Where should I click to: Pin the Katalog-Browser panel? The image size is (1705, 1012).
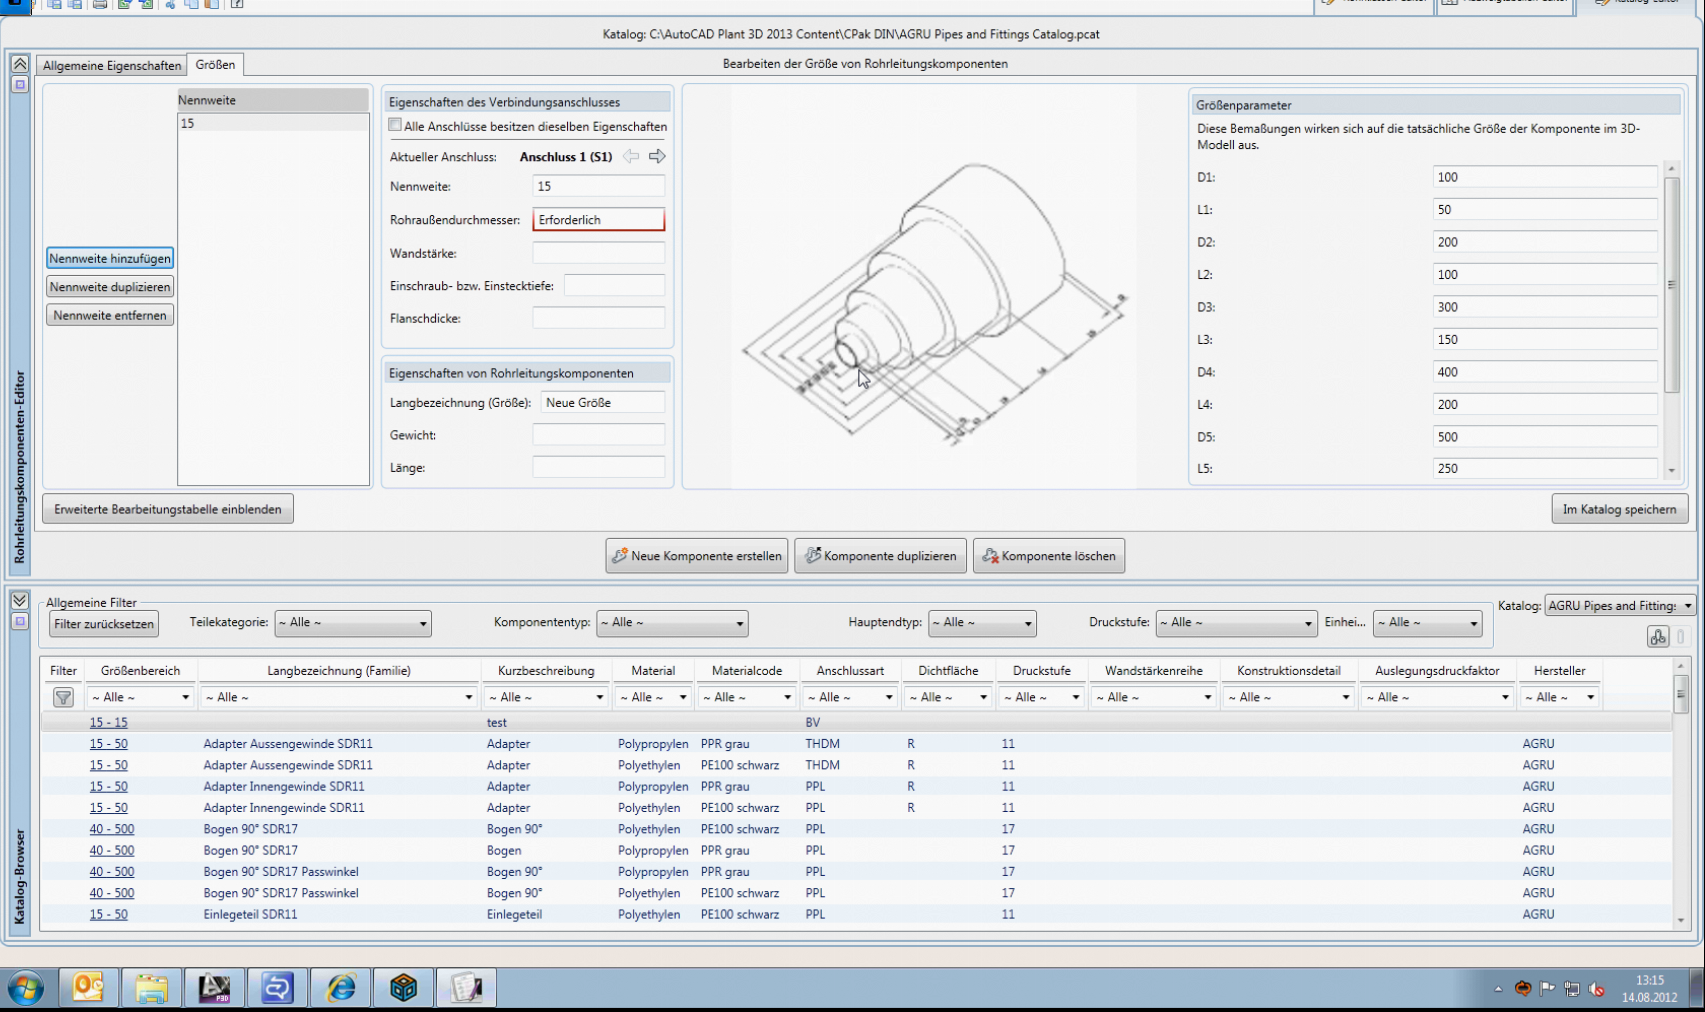pyautogui.click(x=19, y=621)
